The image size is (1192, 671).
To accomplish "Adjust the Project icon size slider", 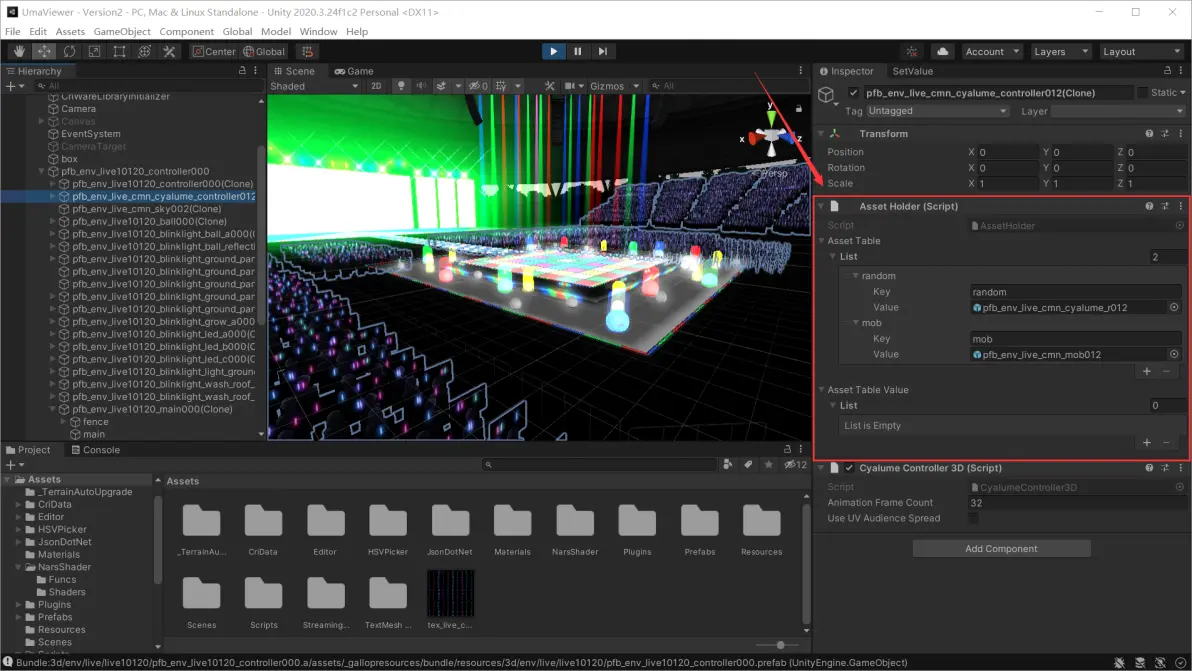I will click(x=780, y=645).
